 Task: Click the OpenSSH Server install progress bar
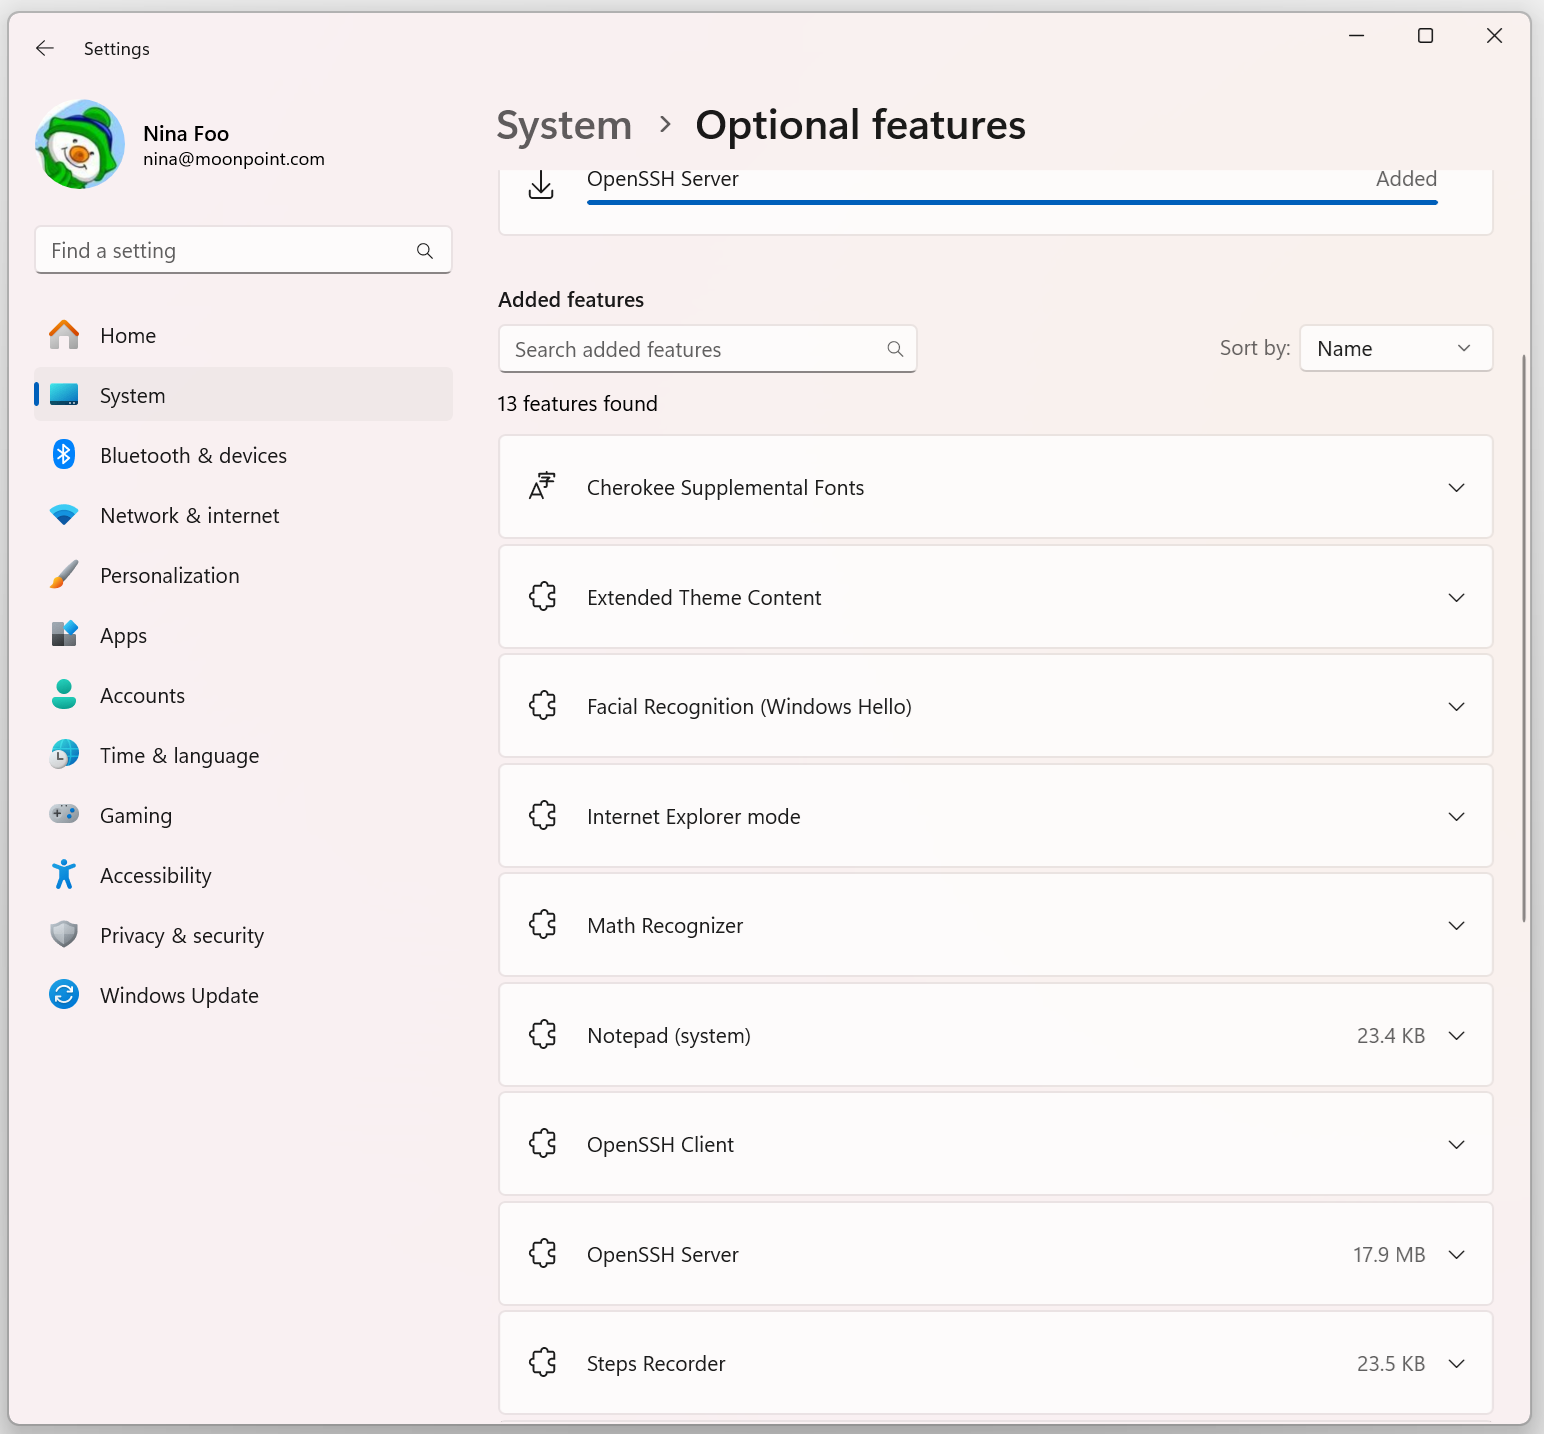pos(1012,202)
